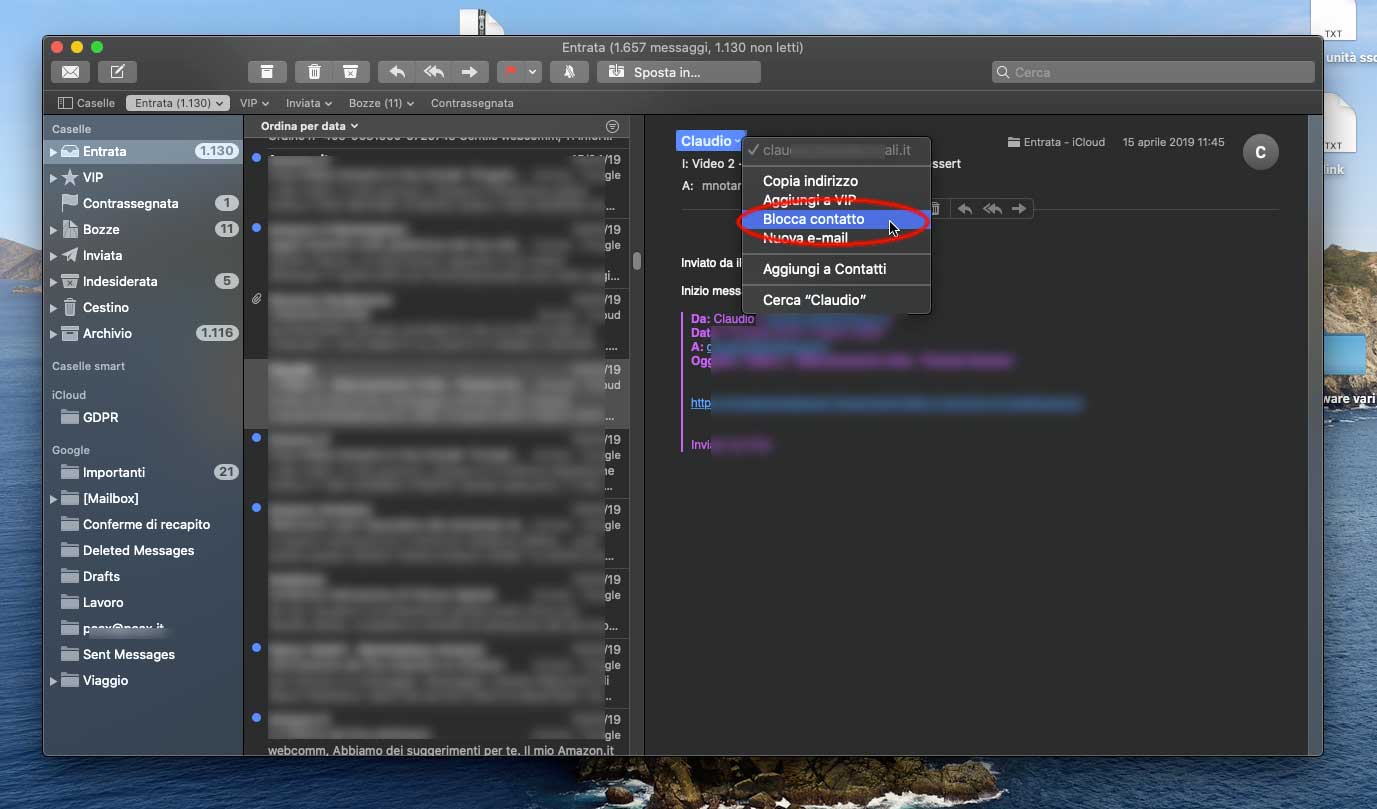Reply all using the message header icon
Screen dimensions: 1377x809
pyautogui.click(x=992, y=209)
